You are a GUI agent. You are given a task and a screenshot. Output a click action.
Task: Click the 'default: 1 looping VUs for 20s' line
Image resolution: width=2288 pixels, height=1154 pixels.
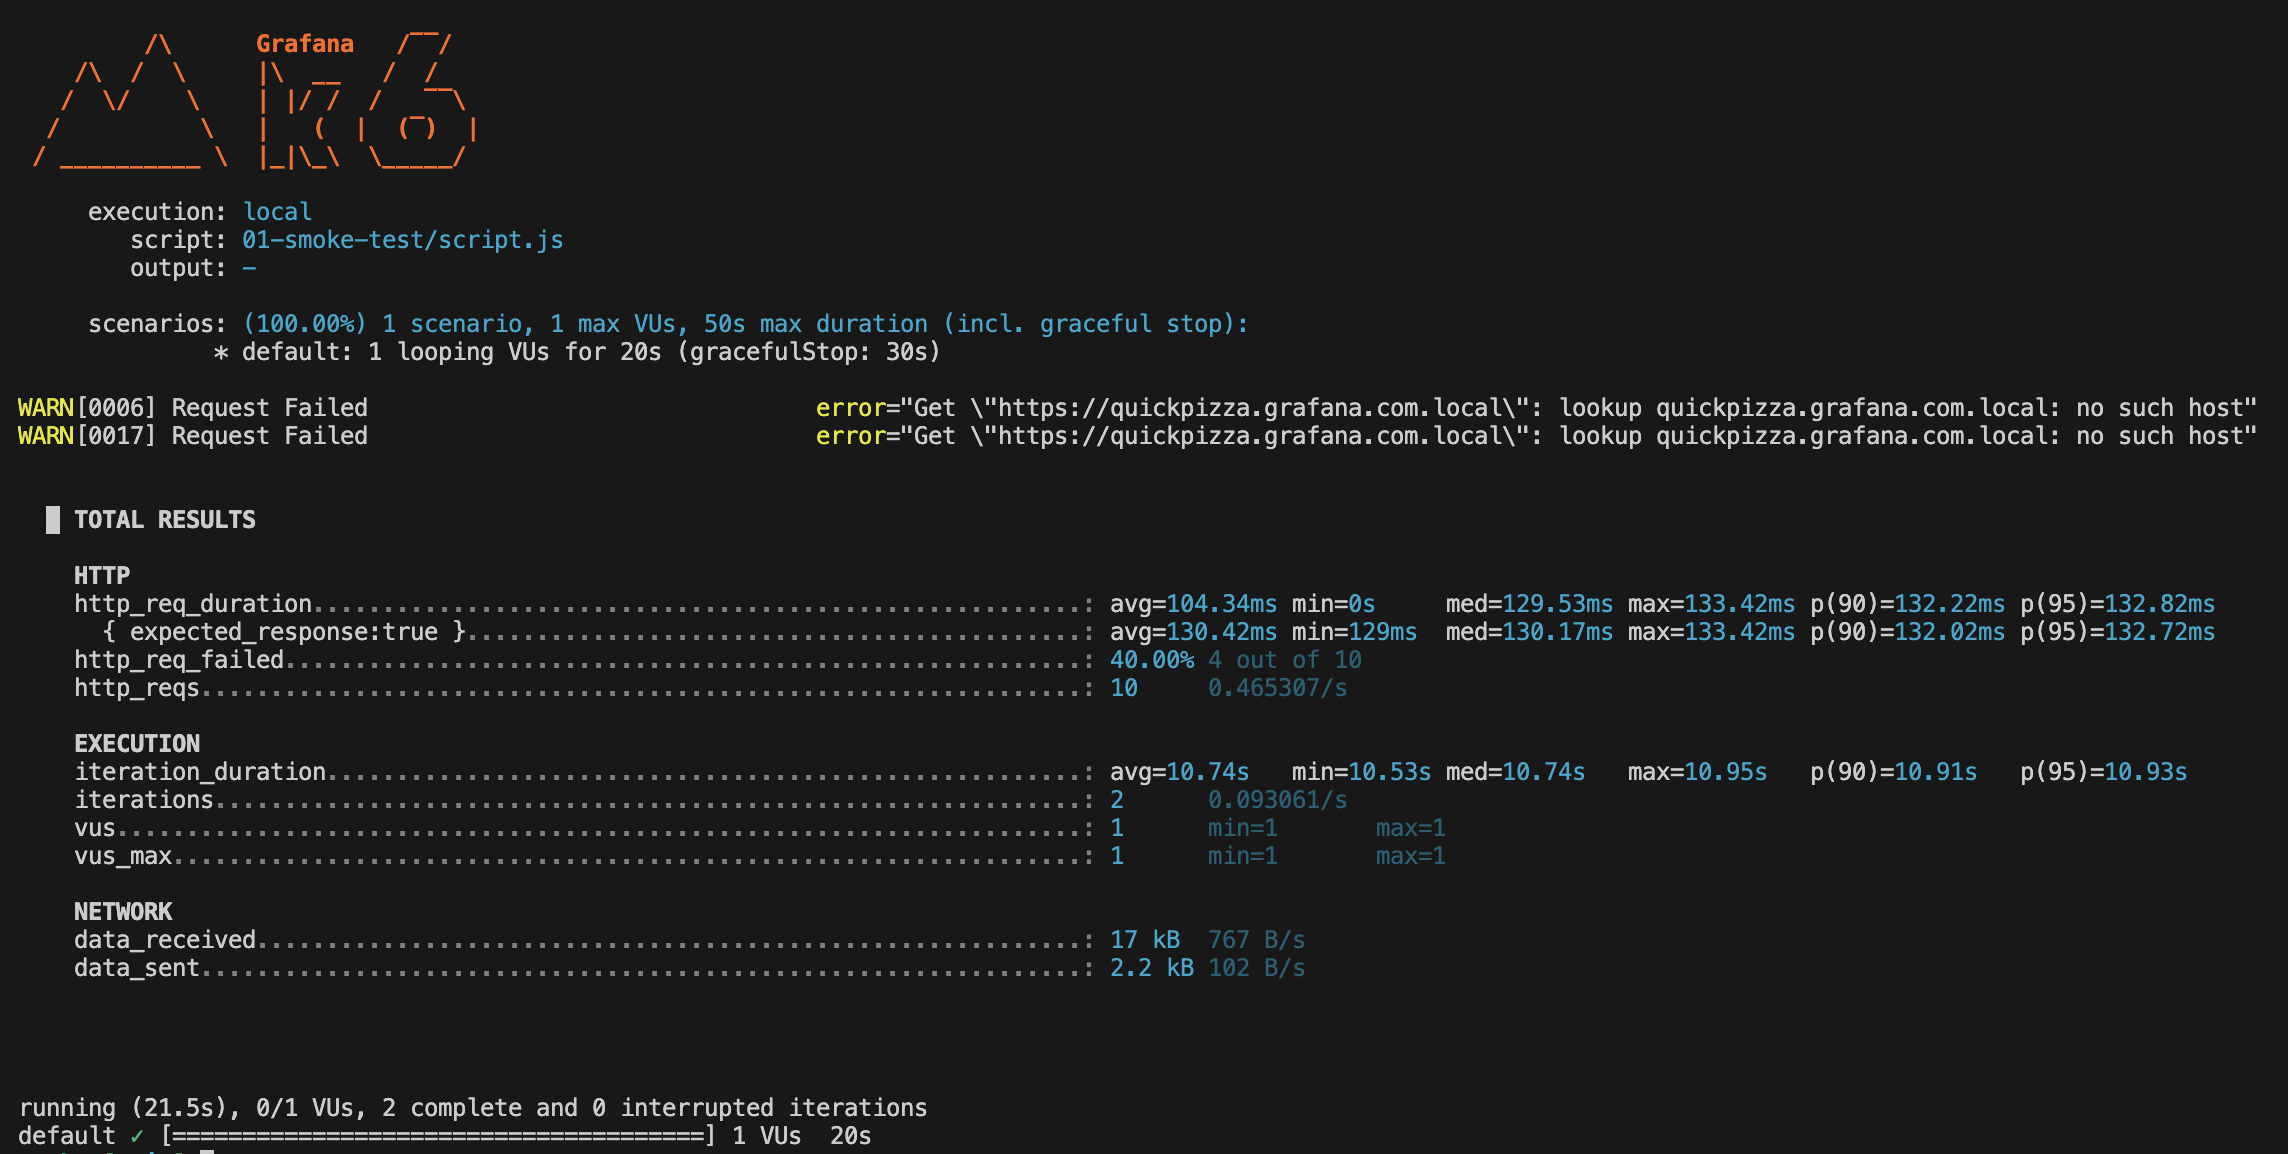pyautogui.click(x=577, y=352)
